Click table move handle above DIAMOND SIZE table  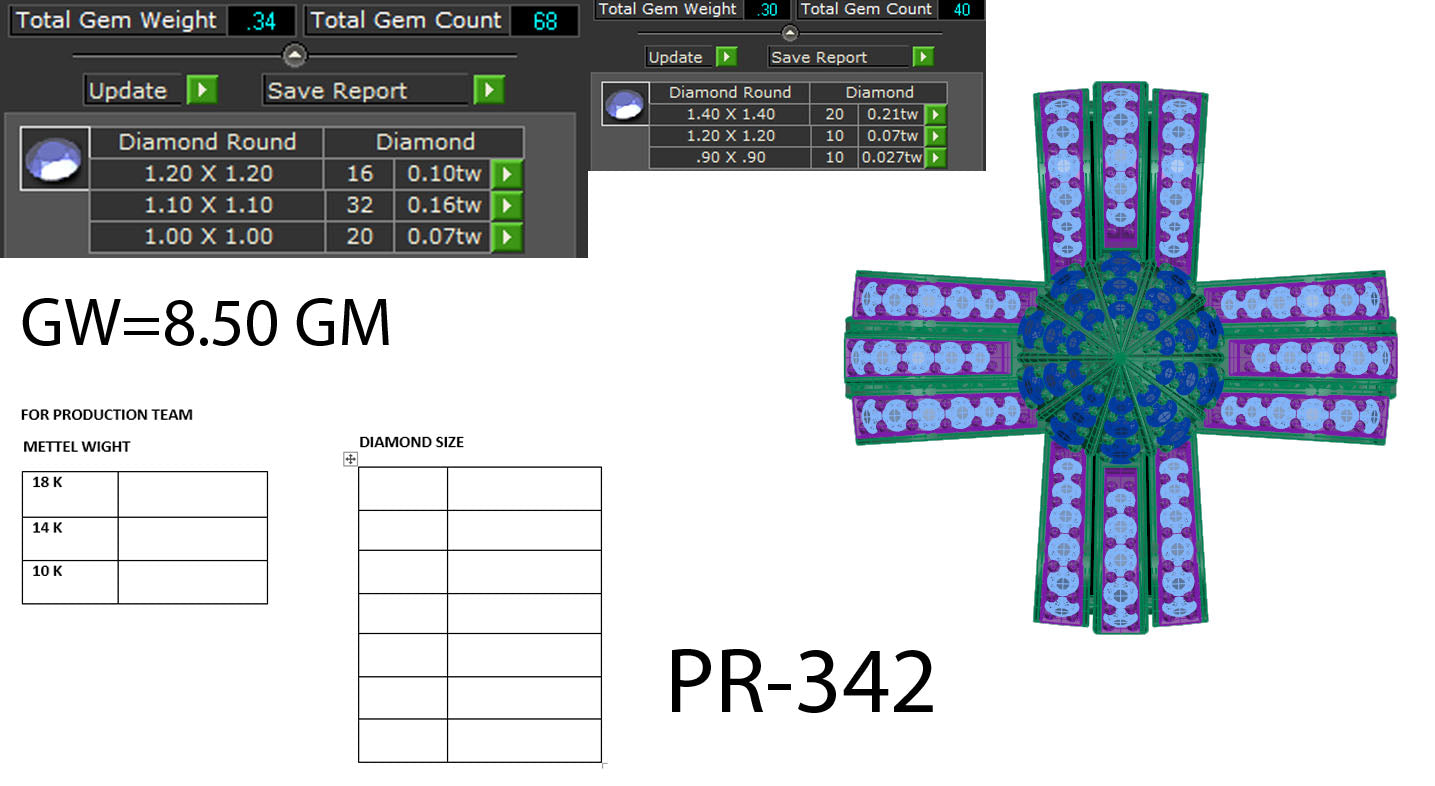tap(348, 458)
